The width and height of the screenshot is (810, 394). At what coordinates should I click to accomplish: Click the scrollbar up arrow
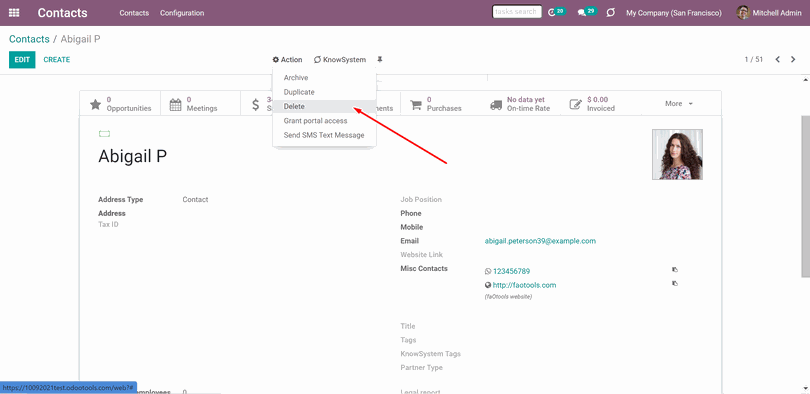pyautogui.click(x=805, y=80)
